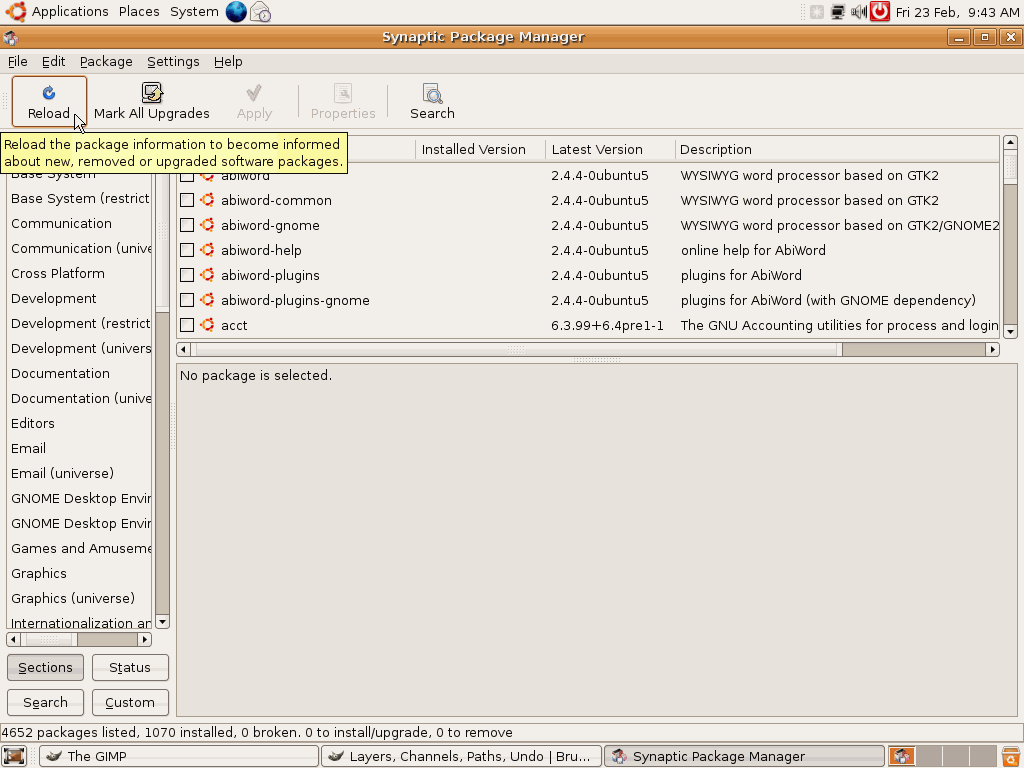This screenshot has width=1024, height=768.
Task: Click the Sections filter button
Action: click(x=45, y=667)
